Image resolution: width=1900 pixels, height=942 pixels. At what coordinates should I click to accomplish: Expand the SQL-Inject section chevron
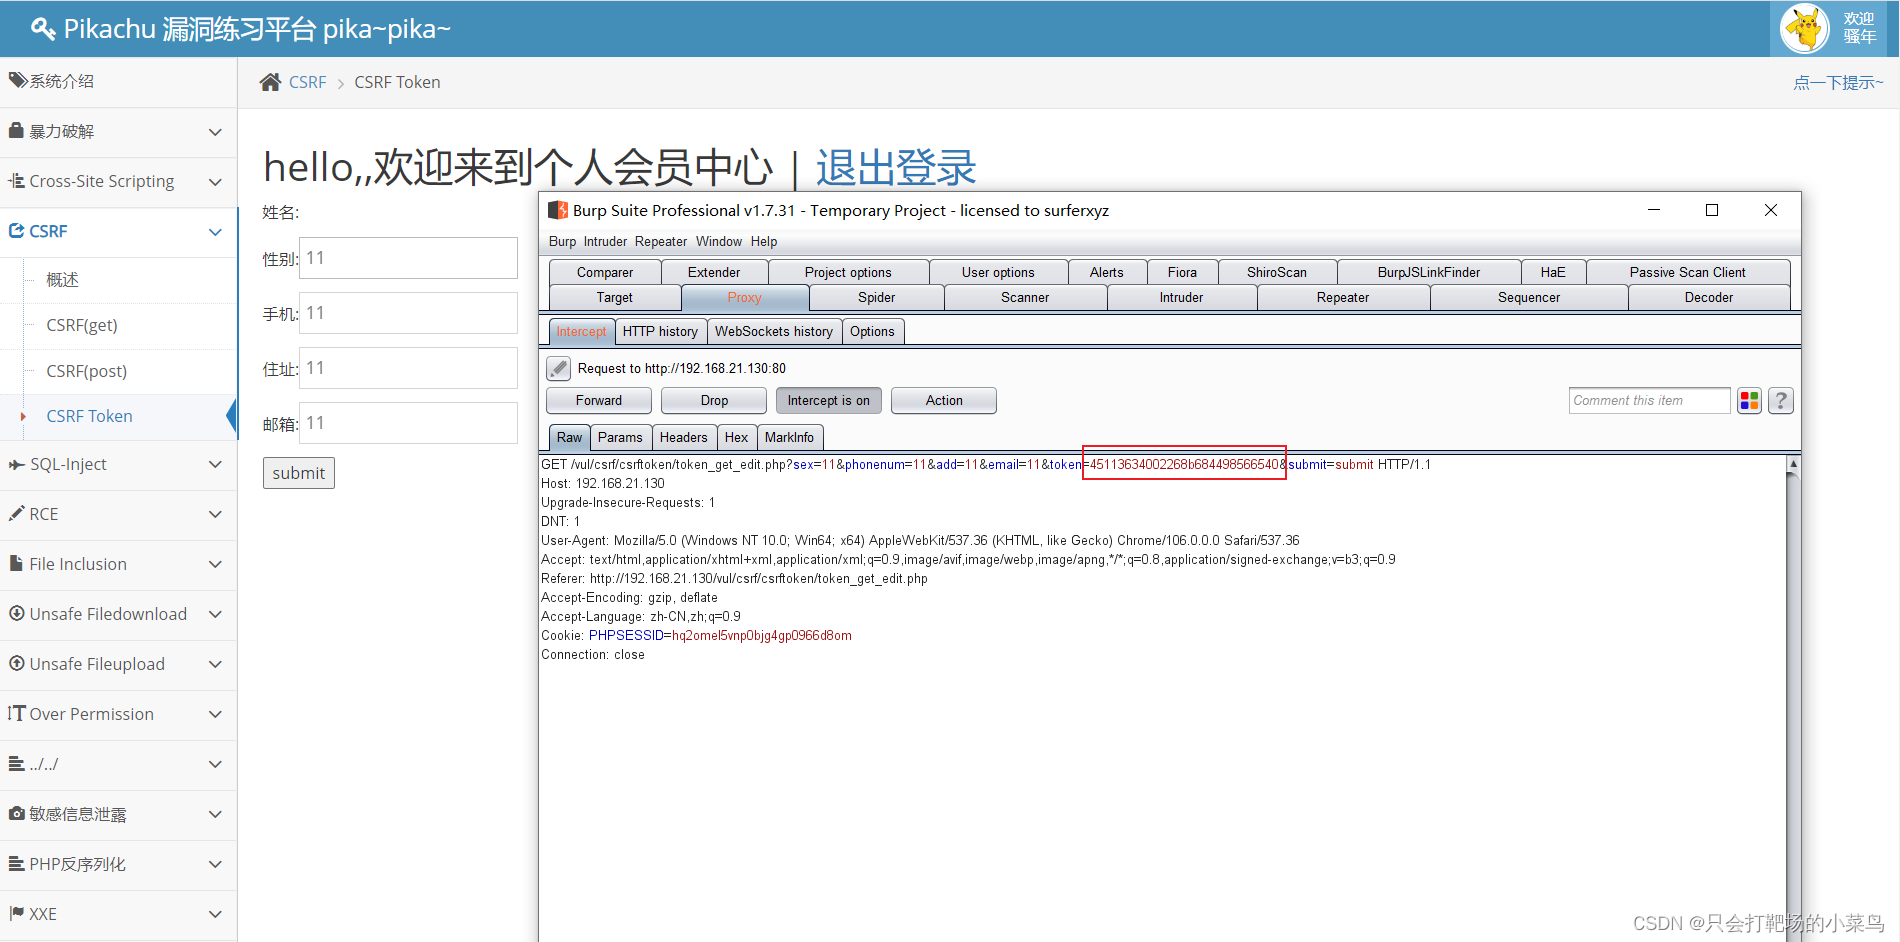(215, 465)
